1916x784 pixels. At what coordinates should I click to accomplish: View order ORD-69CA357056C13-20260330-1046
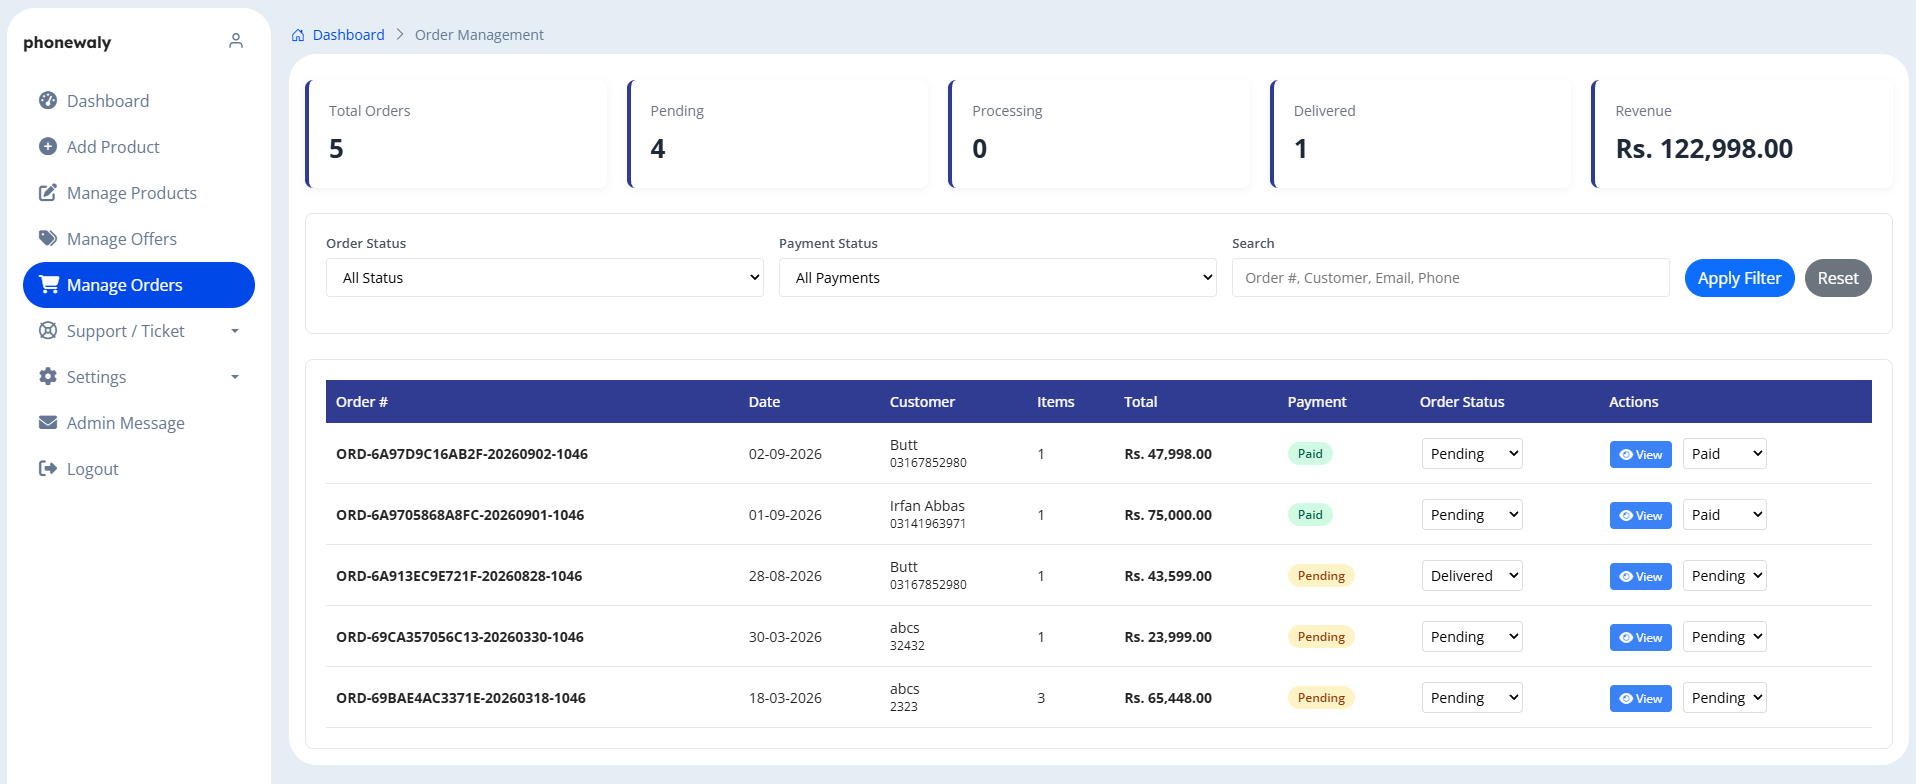point(1641,638)
